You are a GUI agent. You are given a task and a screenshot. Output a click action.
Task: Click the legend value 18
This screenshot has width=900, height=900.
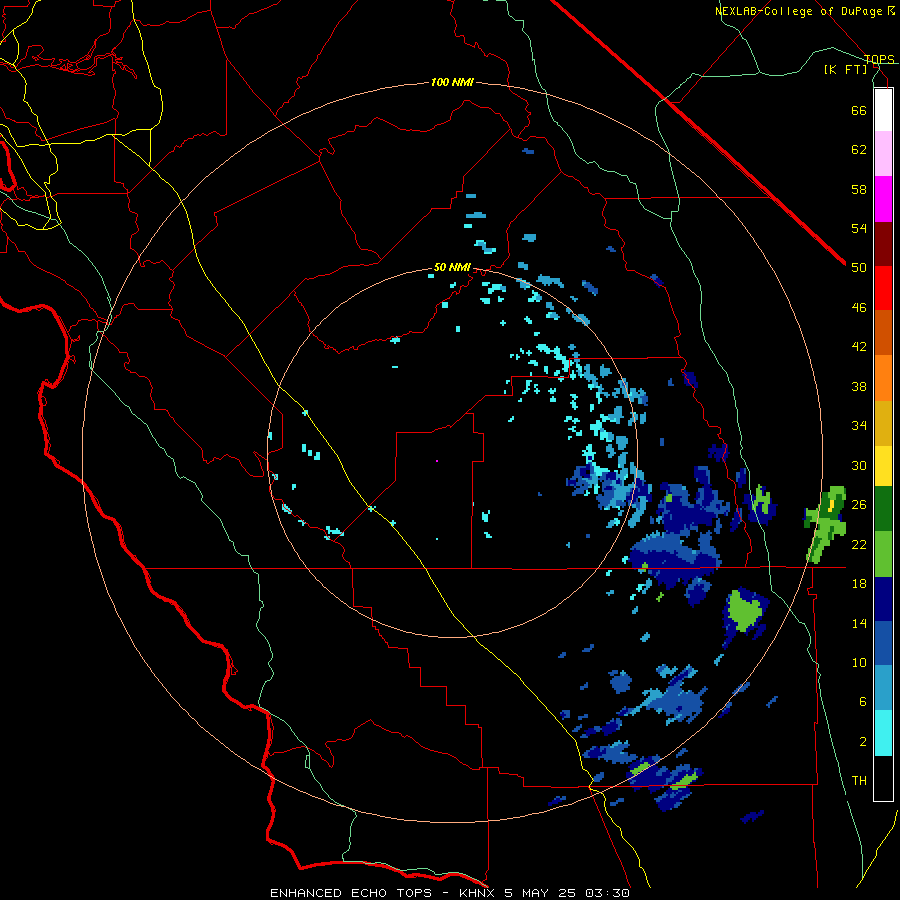859,584
